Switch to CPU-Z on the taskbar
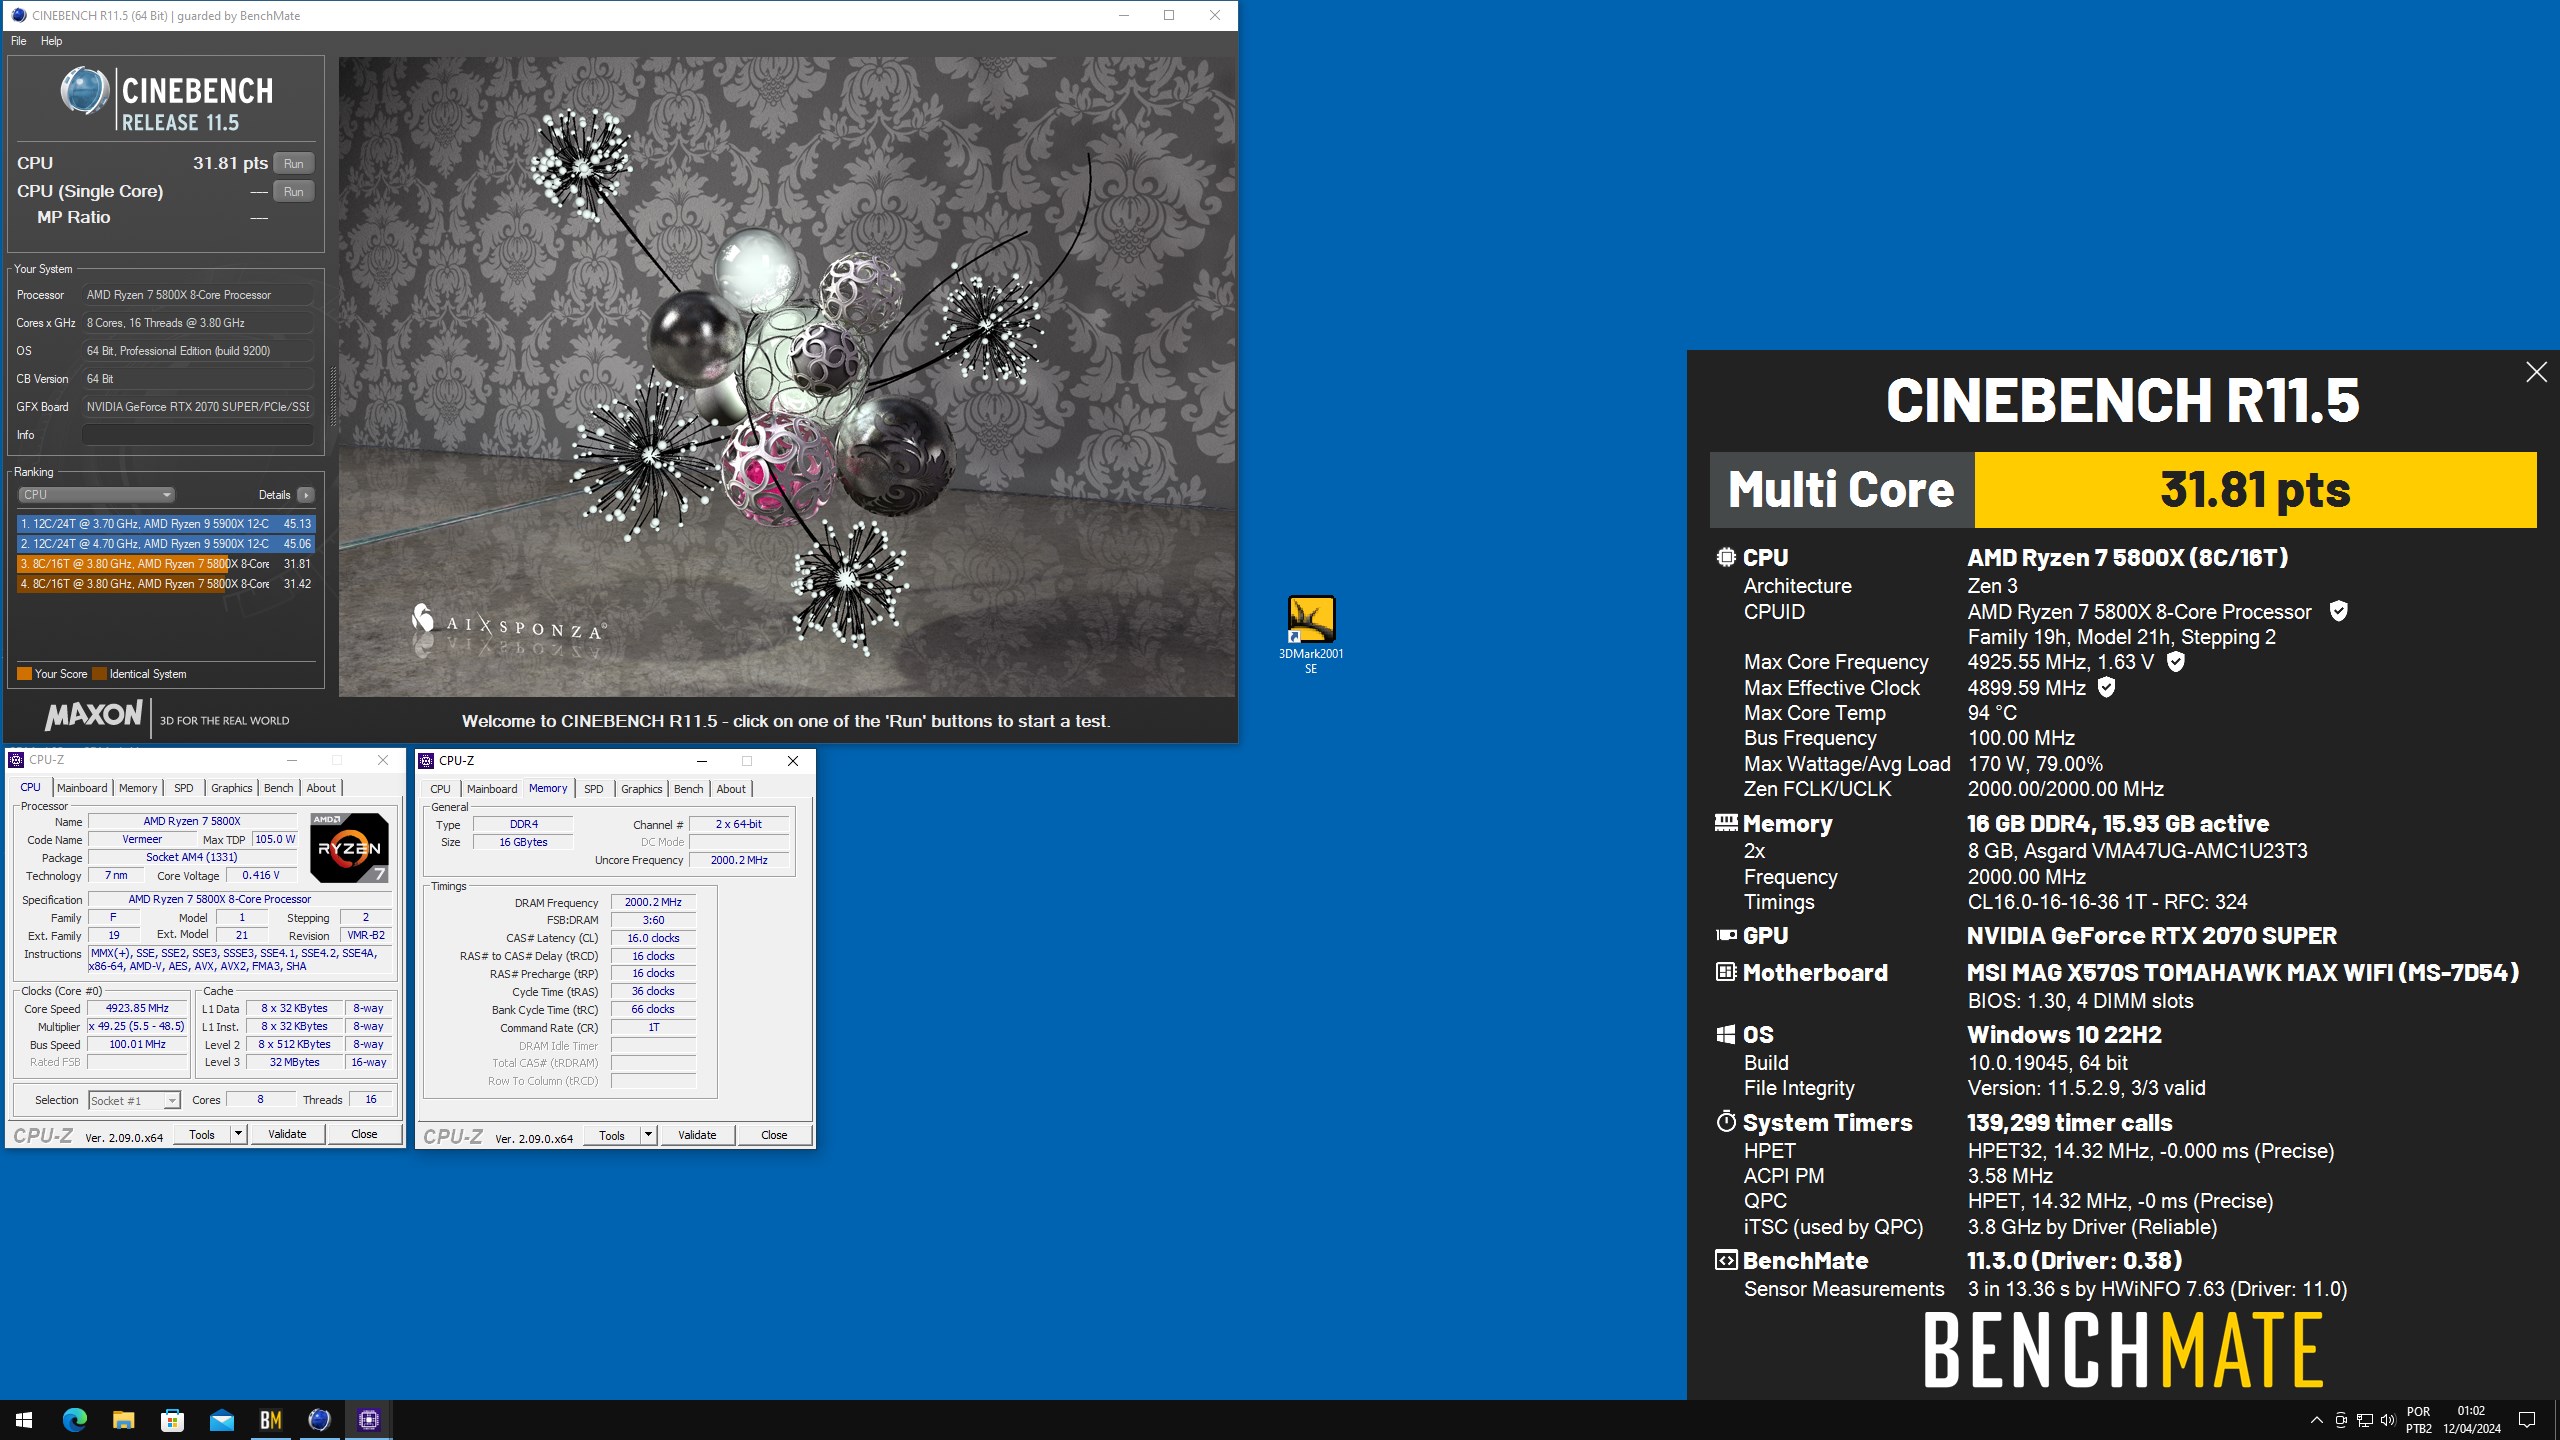 368,1420
